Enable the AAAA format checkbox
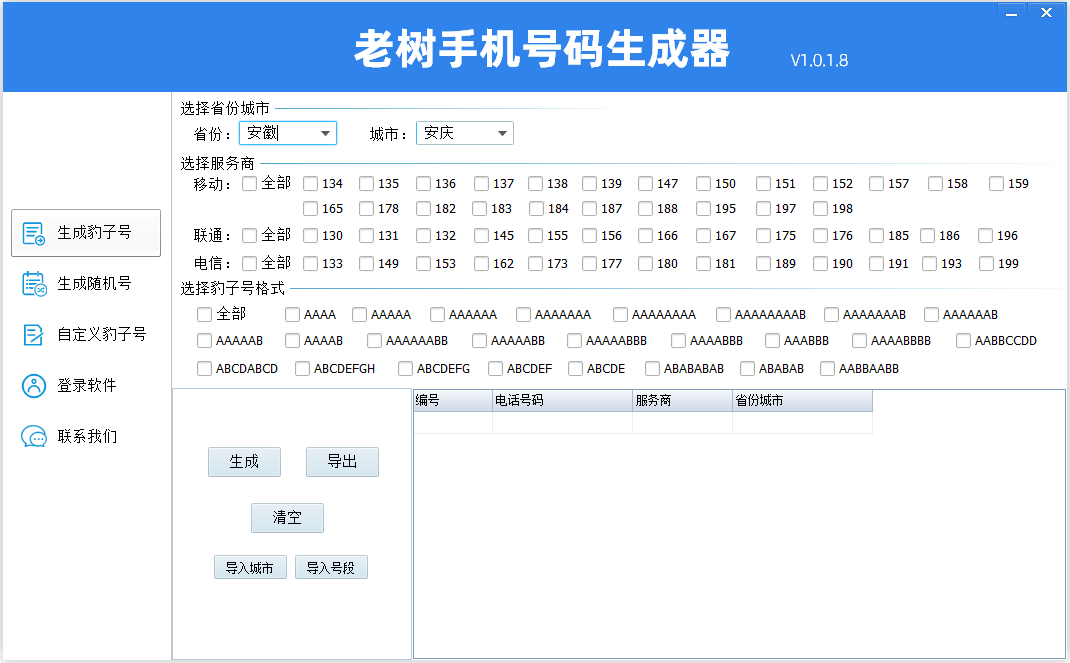The height and width of the screenshot is (663, 1070). tap(292, 314)
